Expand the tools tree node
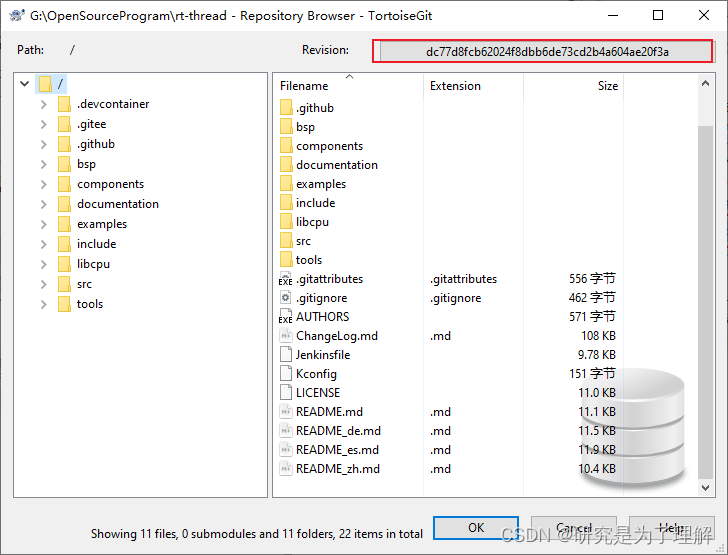This screenshot has width=728, height=555. pos(44,304)
